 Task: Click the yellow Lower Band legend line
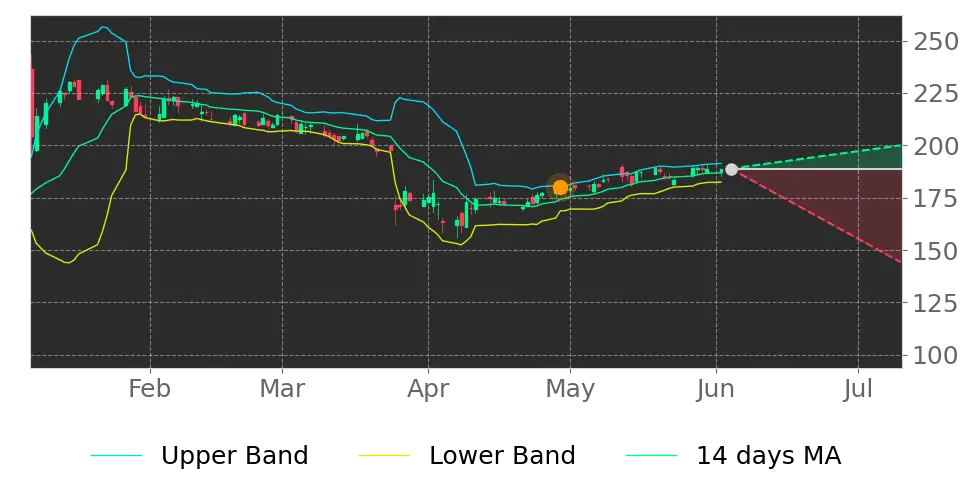pyautogui.click(x=384, y=456)
